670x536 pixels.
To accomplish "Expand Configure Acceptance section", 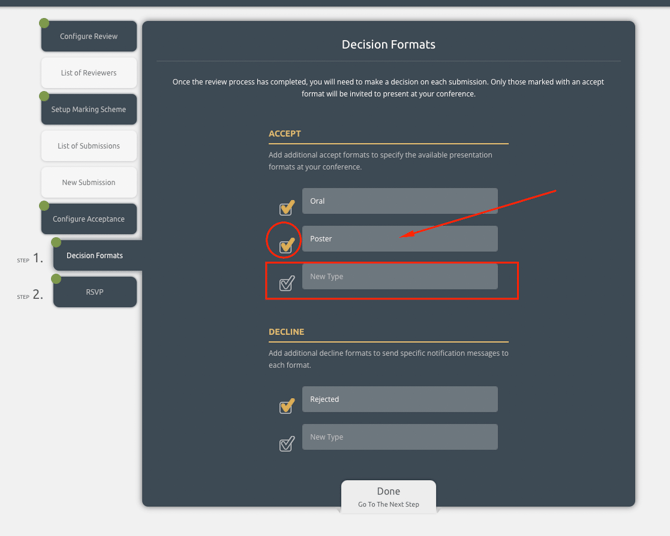I will 89,219.
